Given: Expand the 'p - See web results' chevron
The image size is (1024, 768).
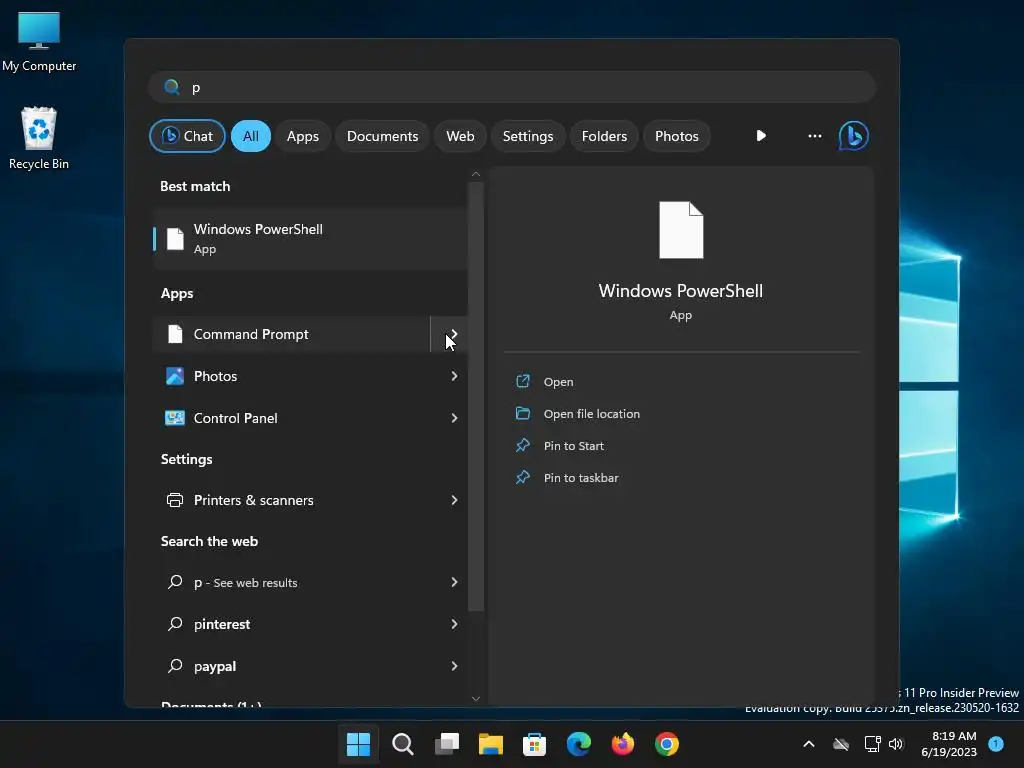Looking at the screenshot, I should tap(454, 582).
